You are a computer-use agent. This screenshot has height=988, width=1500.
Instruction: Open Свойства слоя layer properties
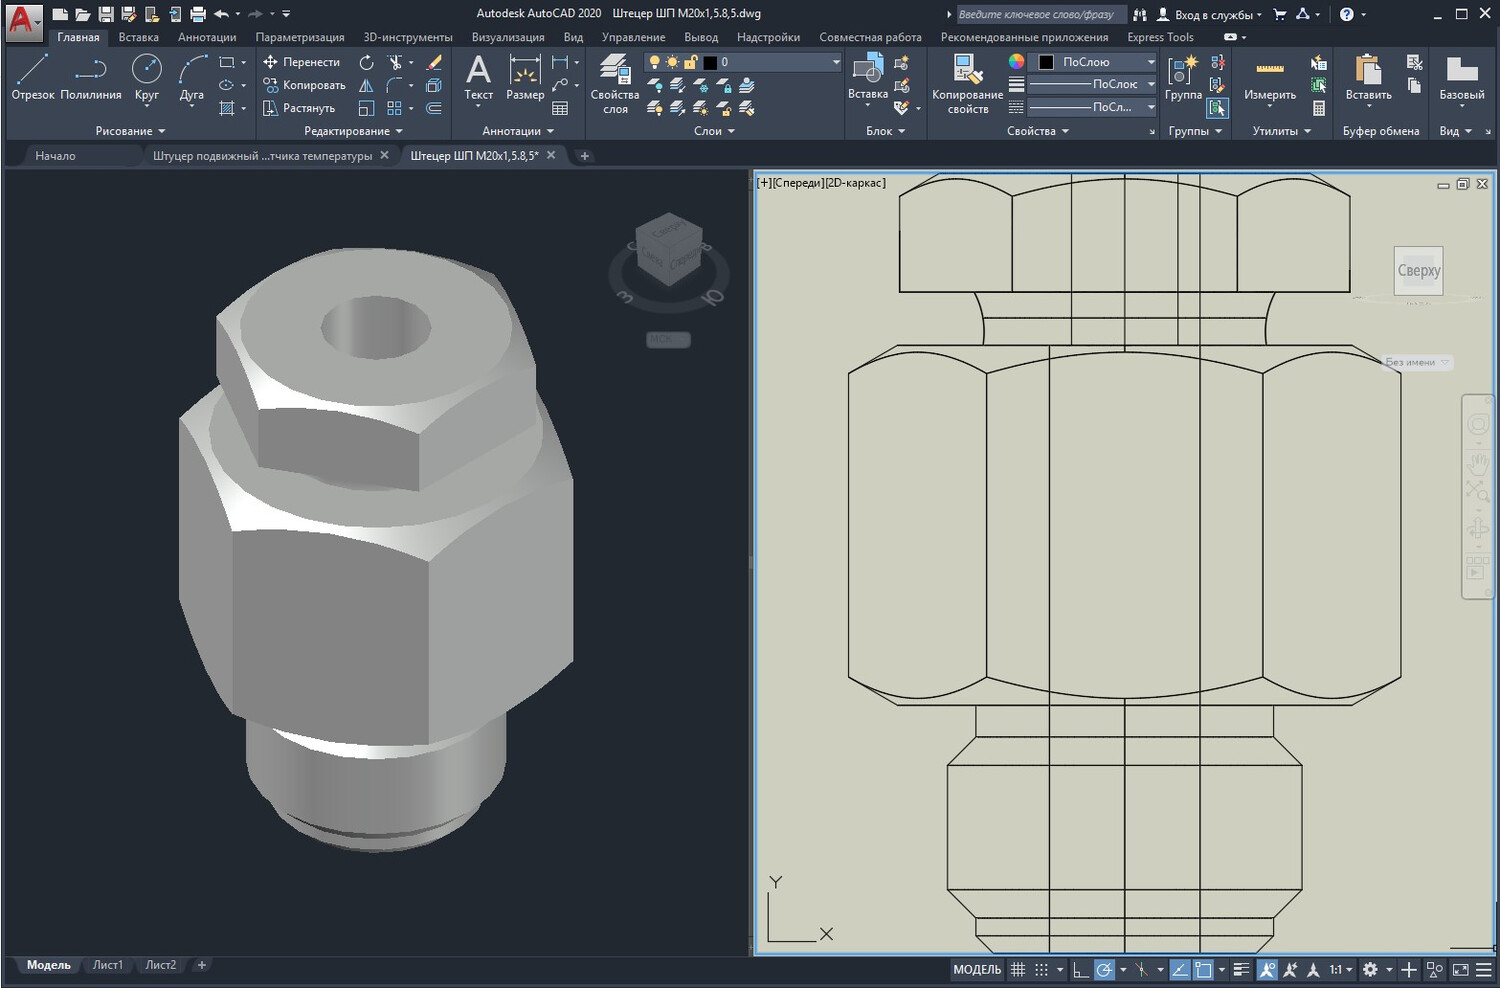pos(614,84)
